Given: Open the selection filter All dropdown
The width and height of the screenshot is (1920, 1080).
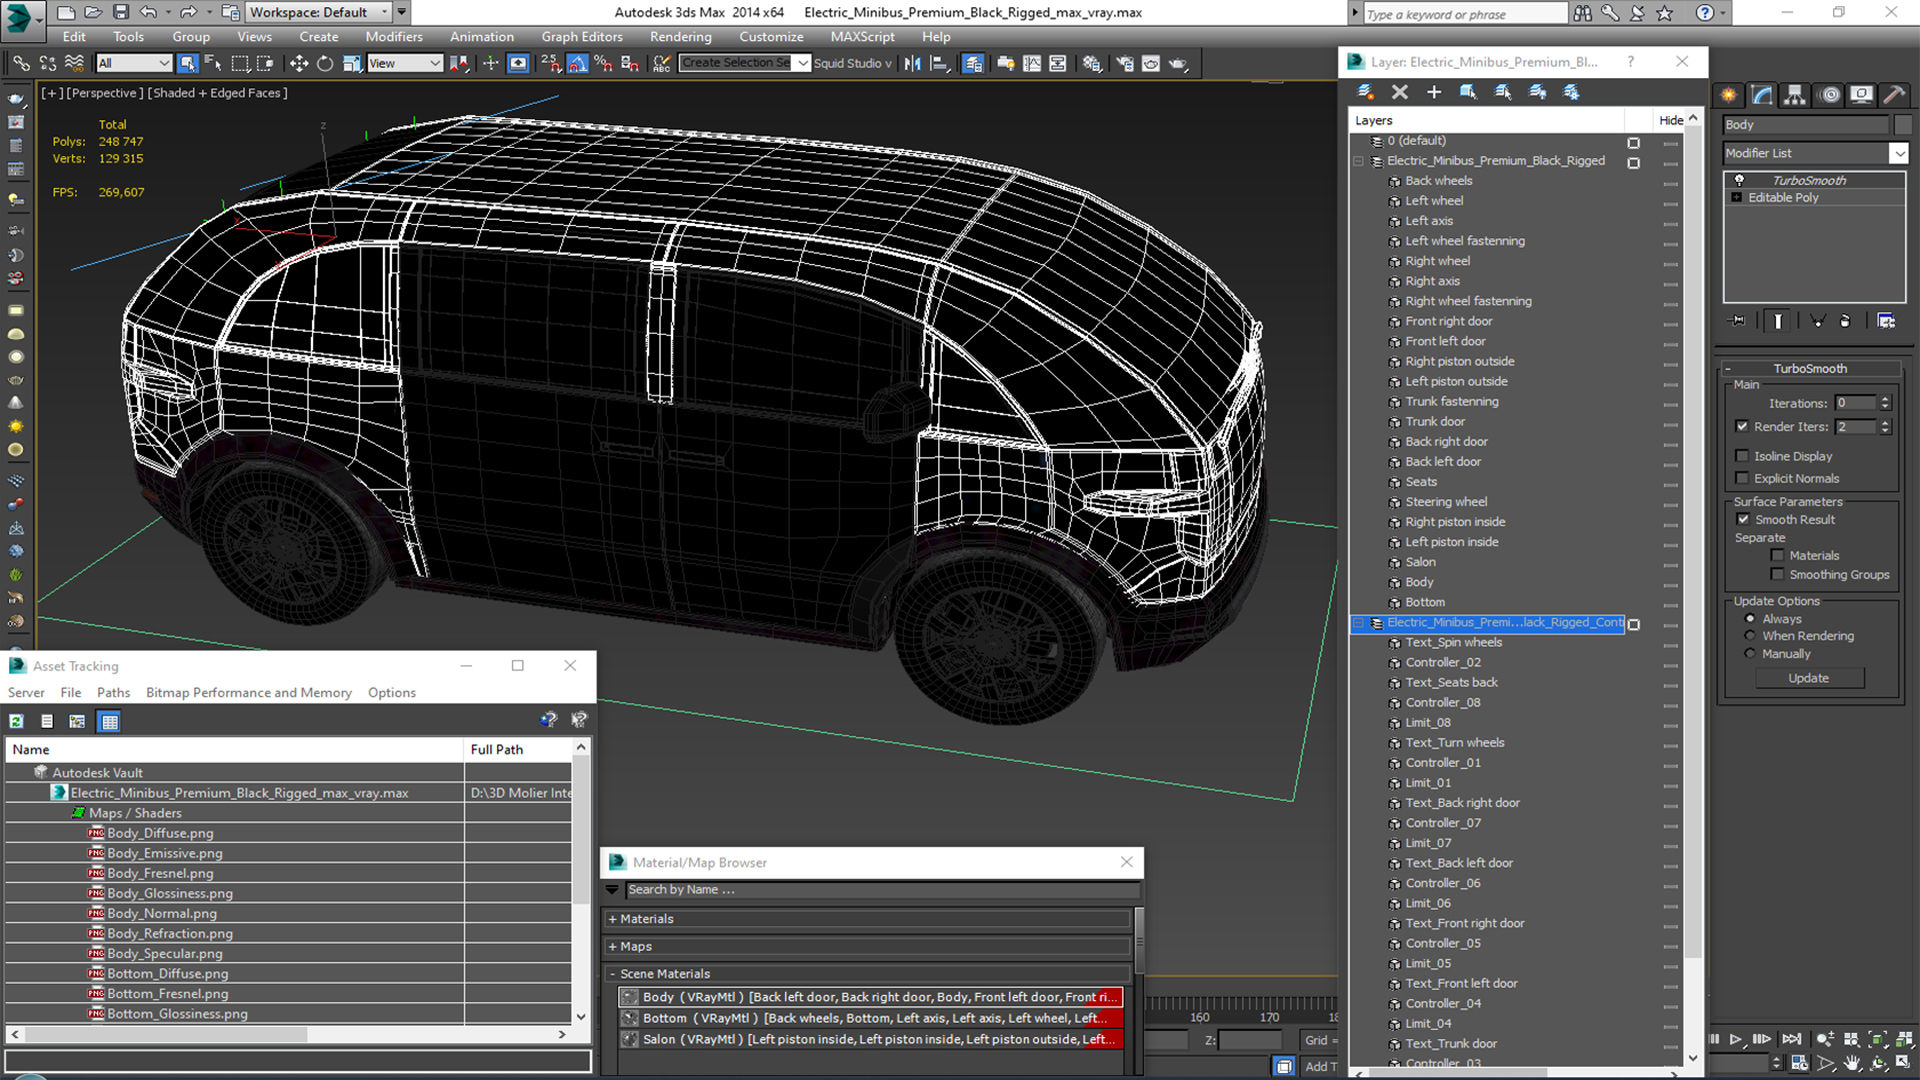Looking at the screenshot, I should click(134, 63).
